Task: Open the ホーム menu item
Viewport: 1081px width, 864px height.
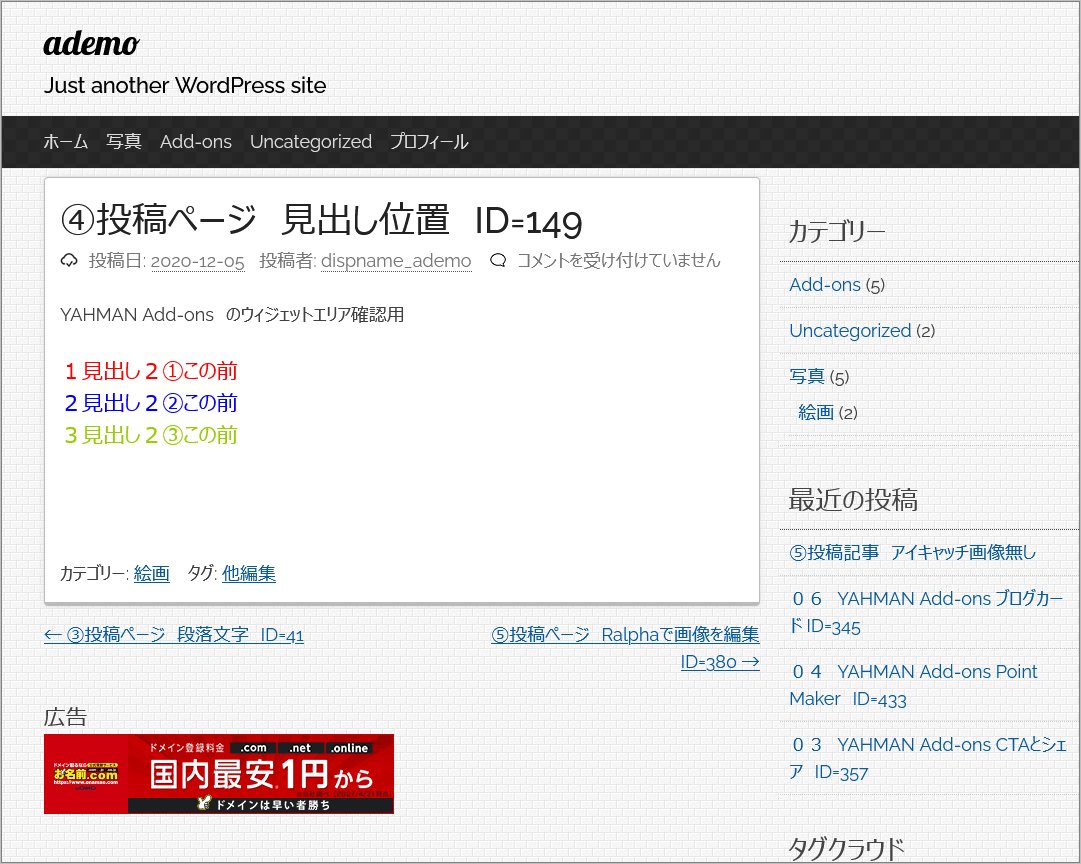Action: 65,142
